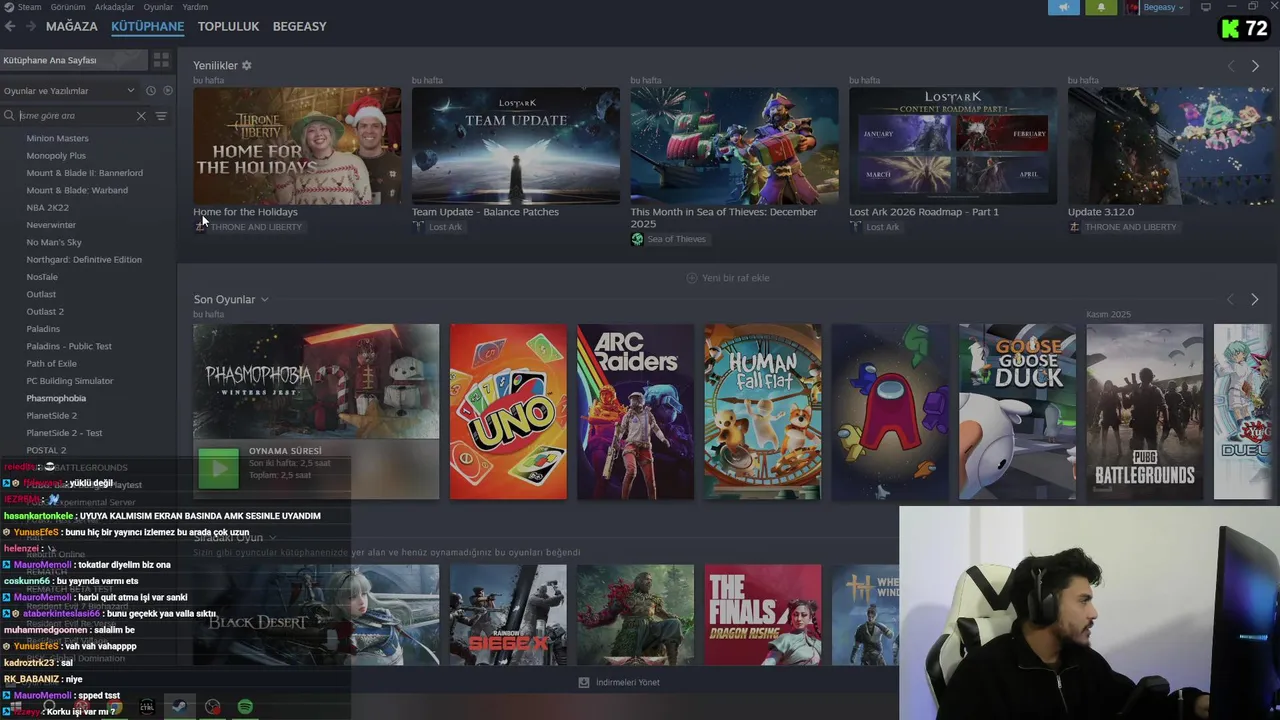Viewport: 1280px width, 720px height.
Task: Toggle the collections grid view icon
Action: coord(161,60)
